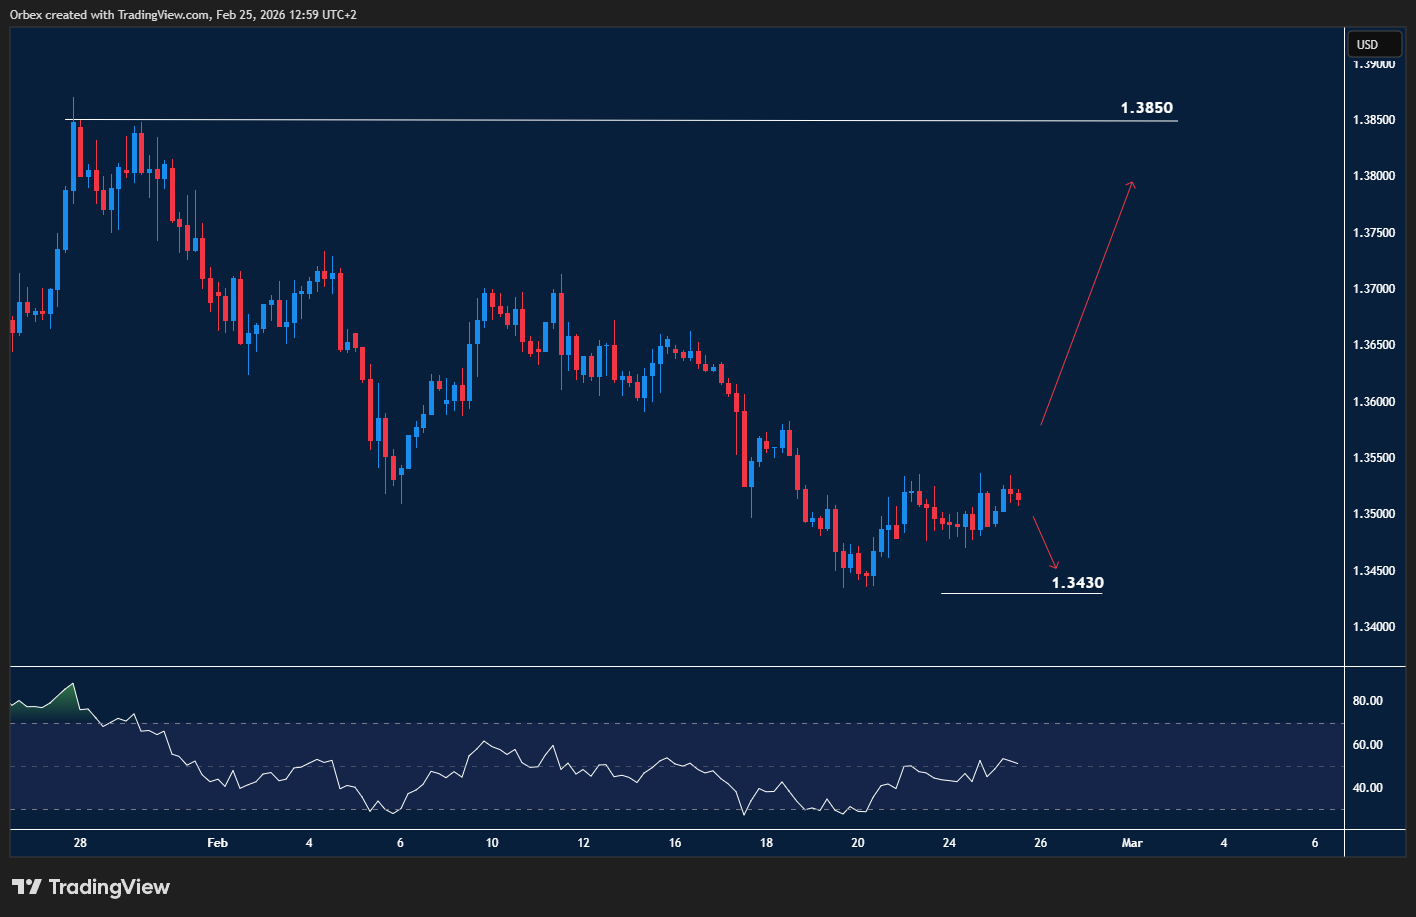Image resolution: width=1416 pixels, height=917 pixels.
Task: Select the USD currency badge
Action: tap(1375, 44)
